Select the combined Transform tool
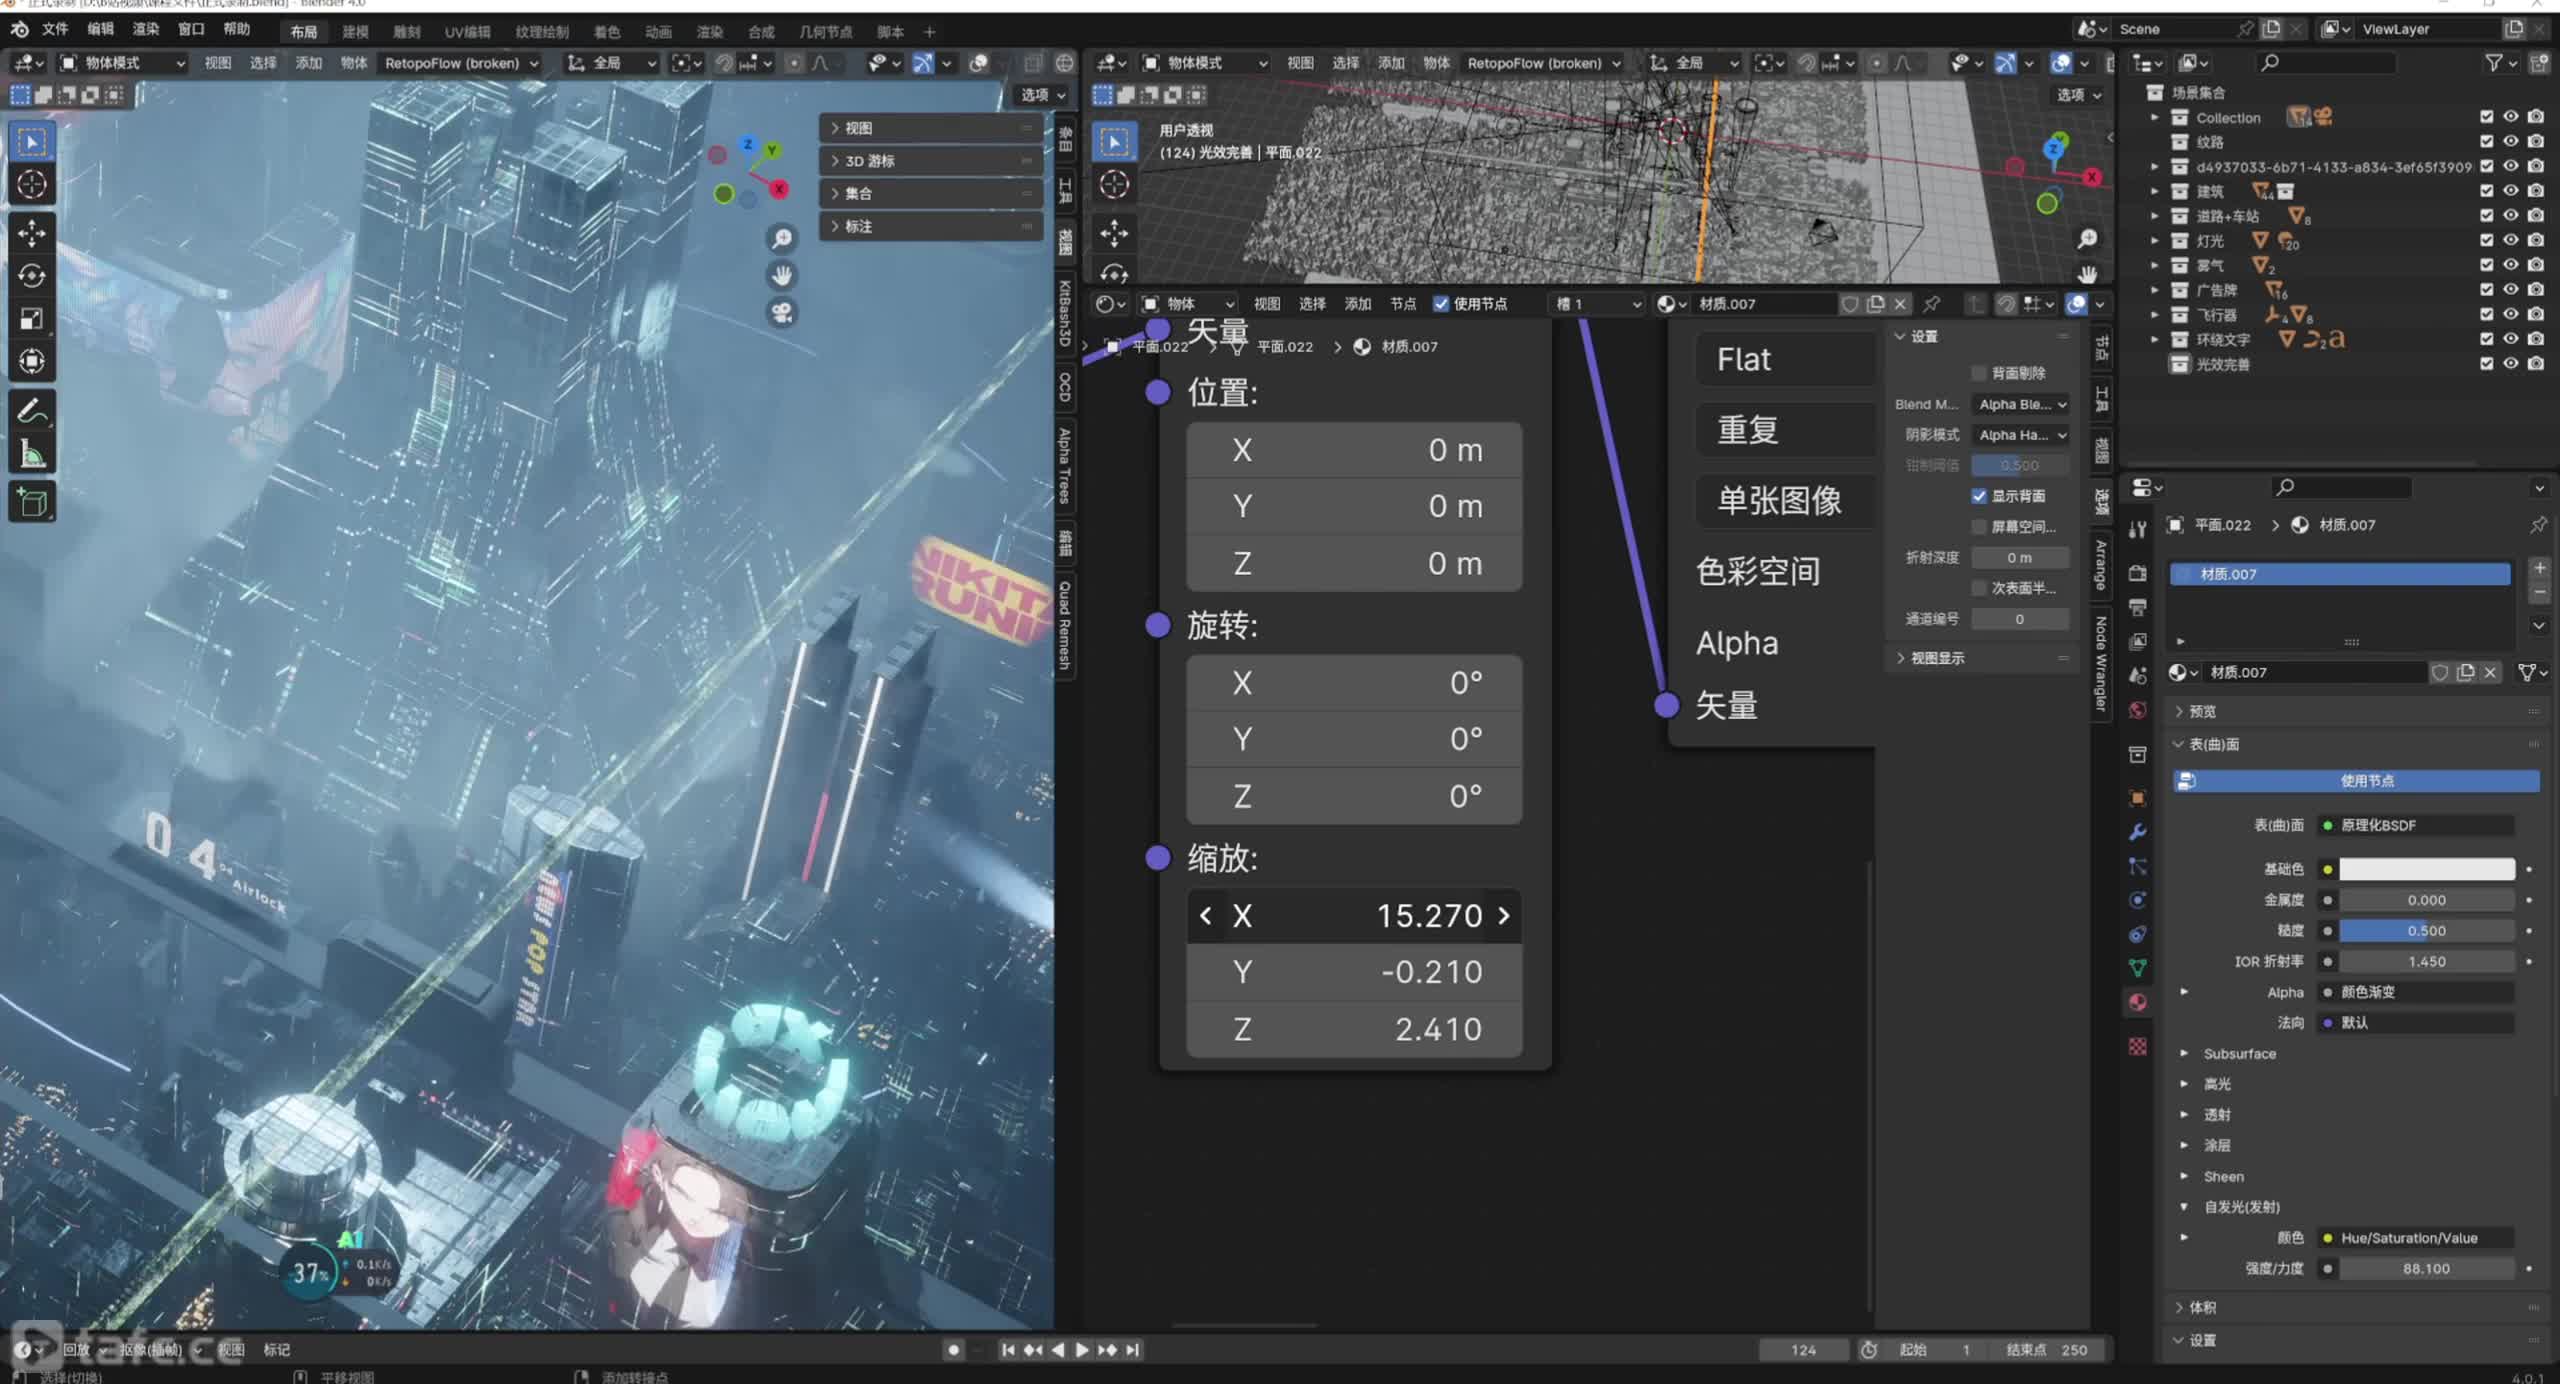2560x1384 pixels. (x=32, y=361)
